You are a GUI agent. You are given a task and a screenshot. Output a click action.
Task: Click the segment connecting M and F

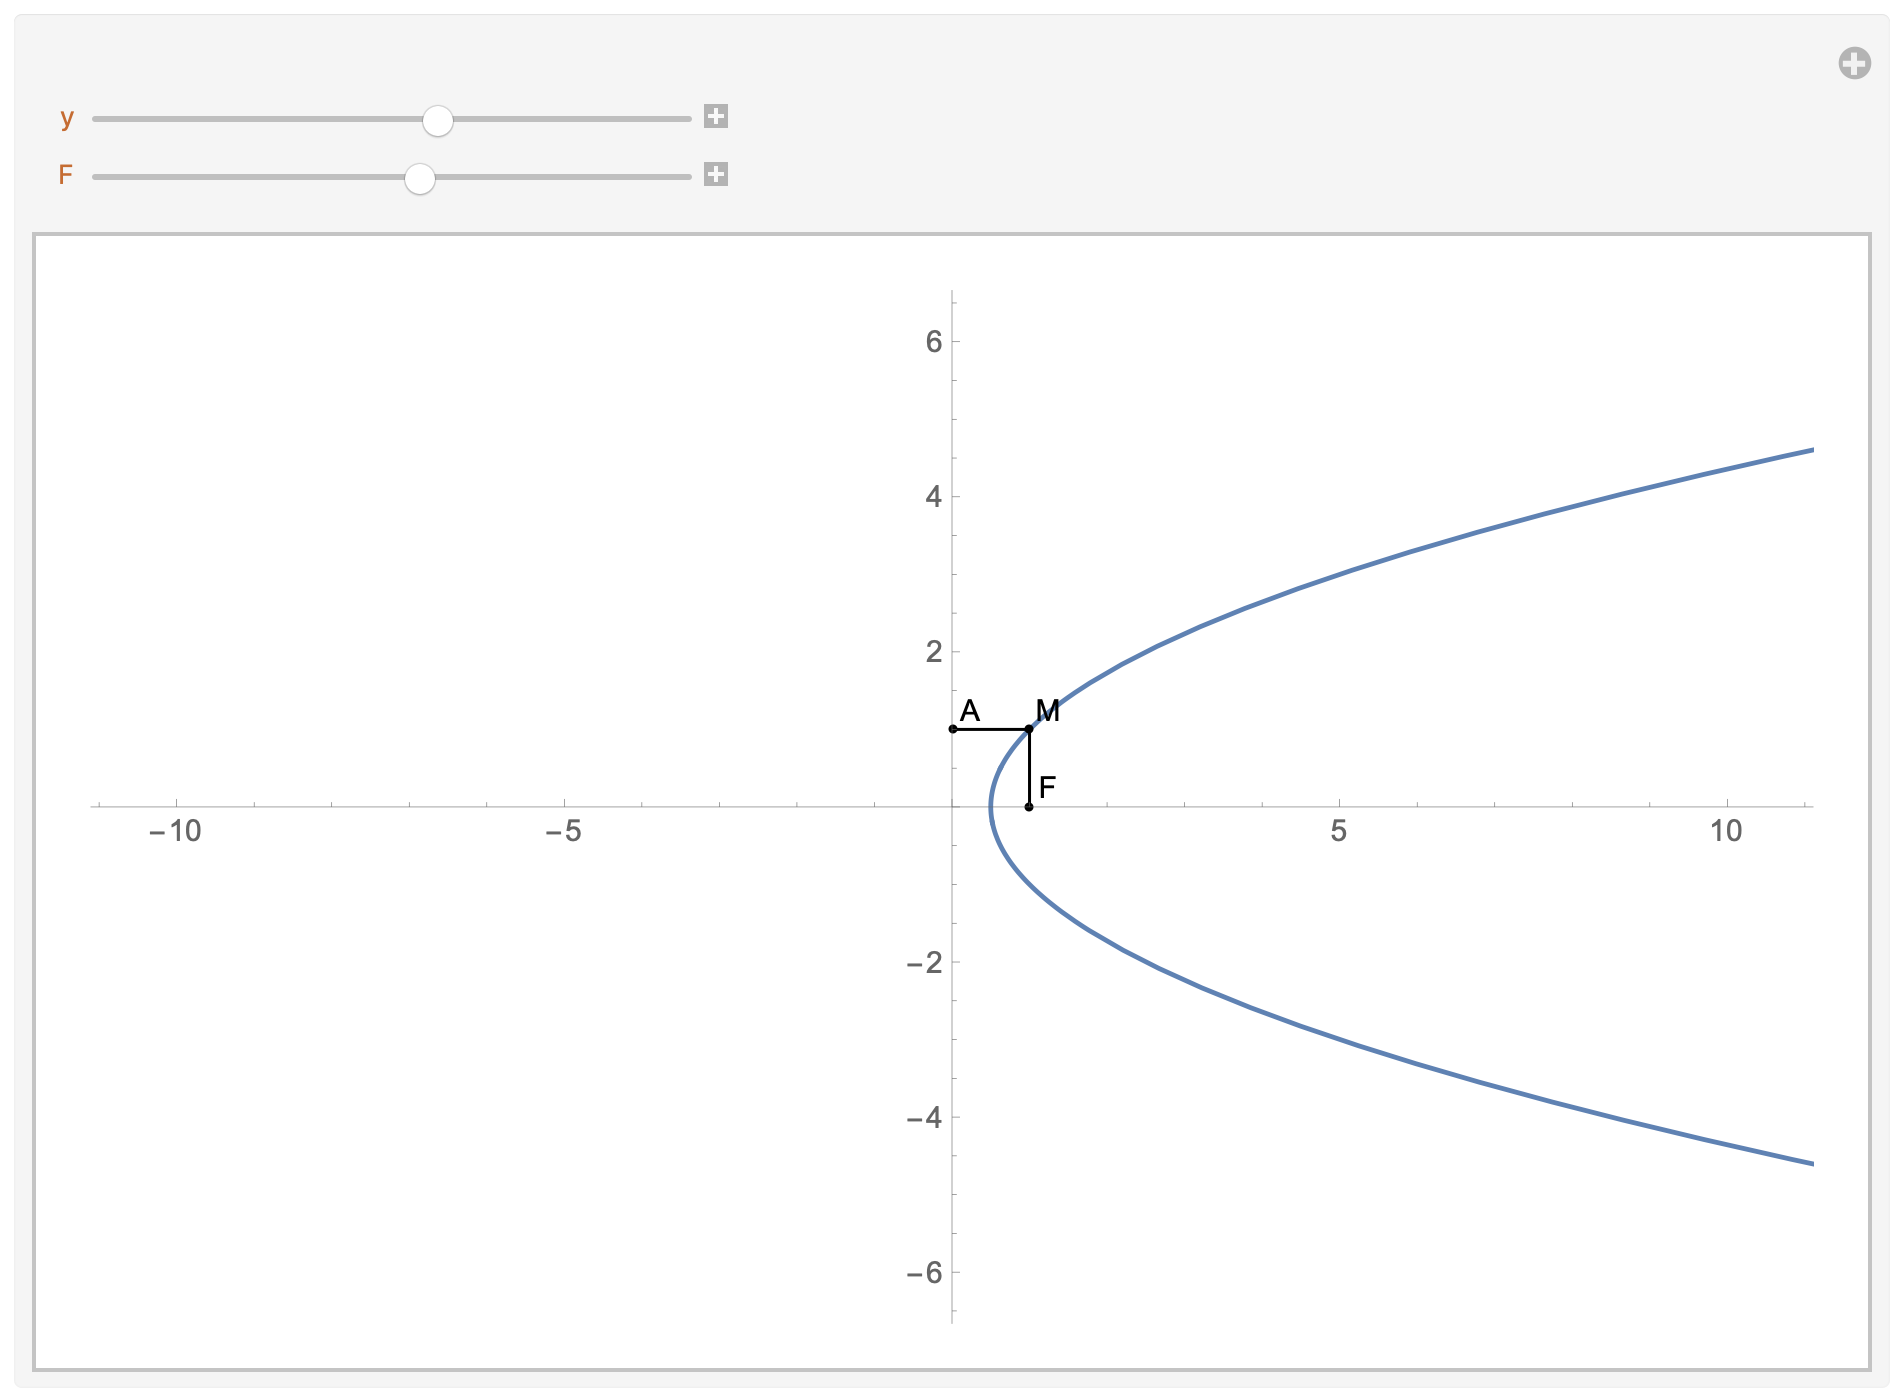(x=1028, y=768)
